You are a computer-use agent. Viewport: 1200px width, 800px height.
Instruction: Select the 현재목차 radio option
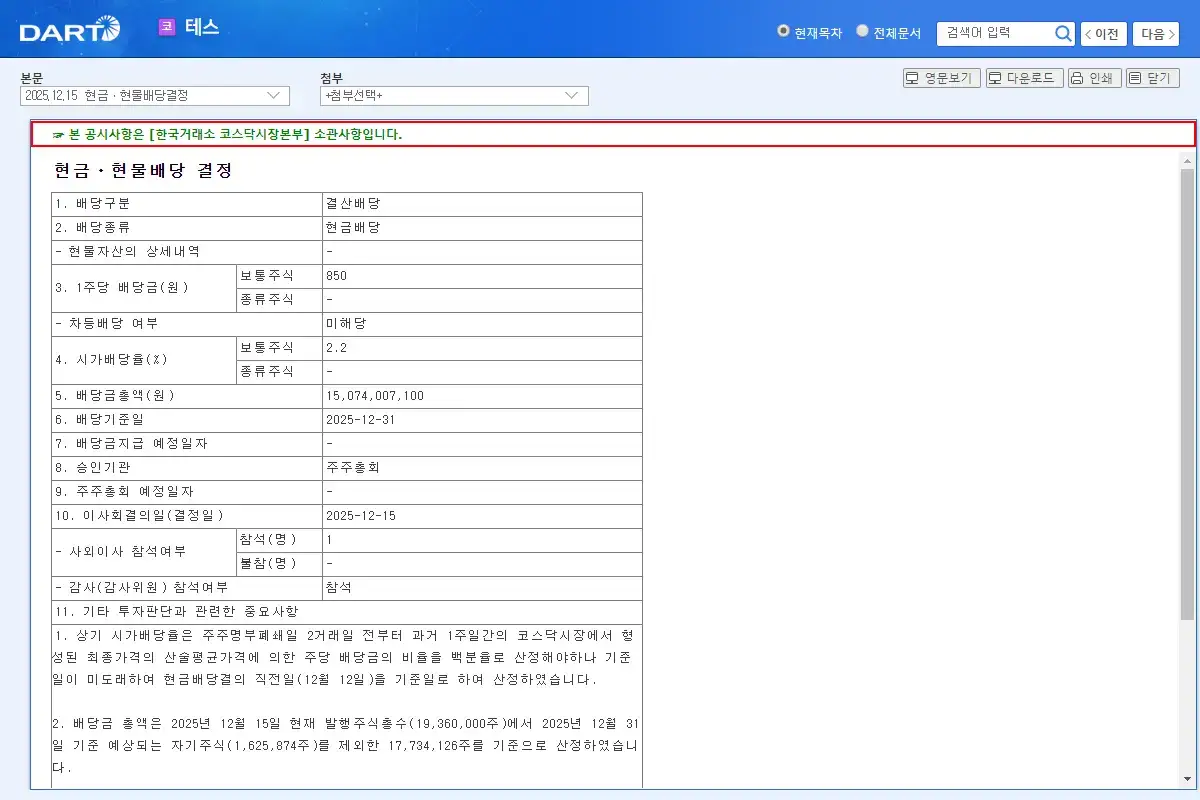click(783, 31)
